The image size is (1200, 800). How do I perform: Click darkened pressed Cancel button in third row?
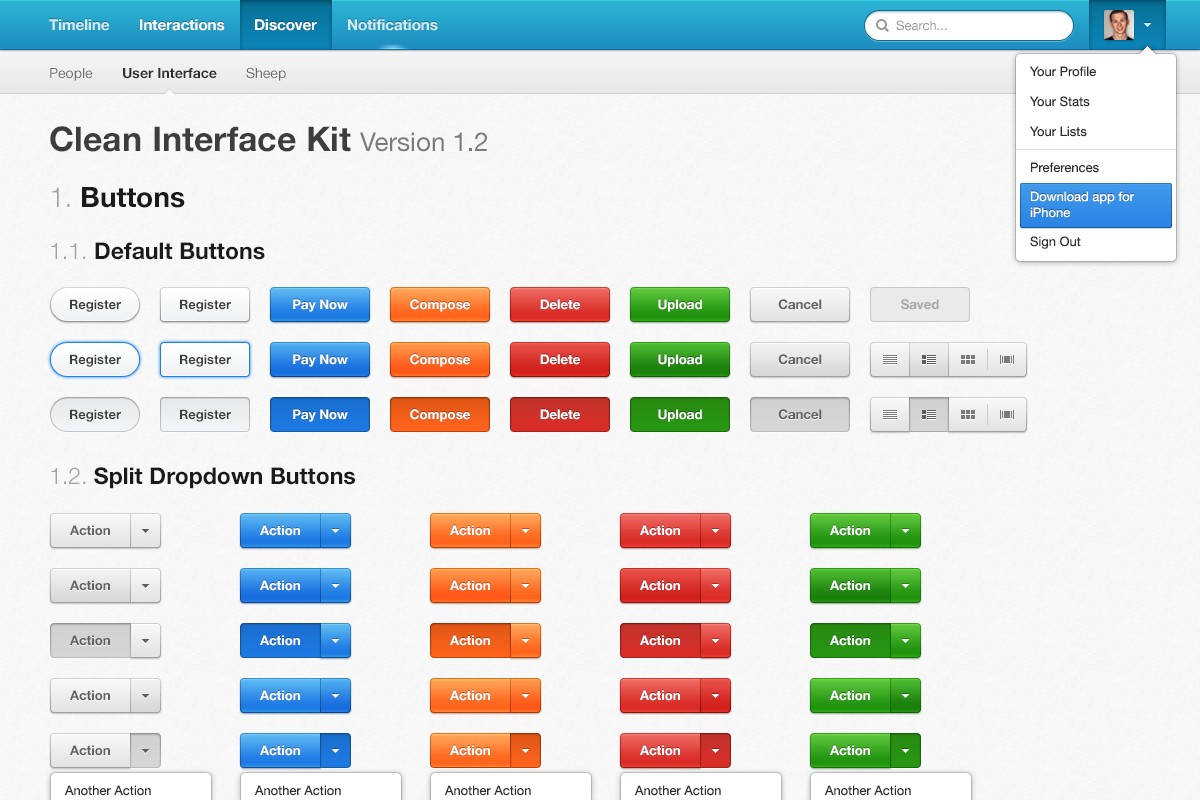[x=800, y=415]
